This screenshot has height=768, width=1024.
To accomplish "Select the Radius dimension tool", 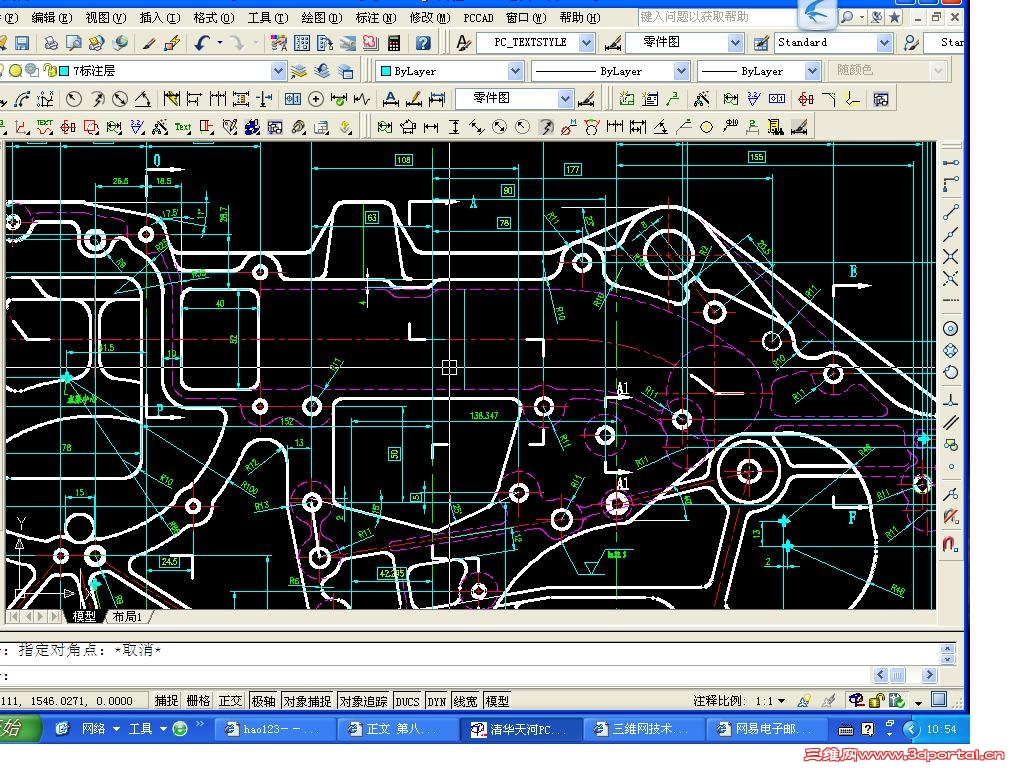I will click(x=74, y=99).
